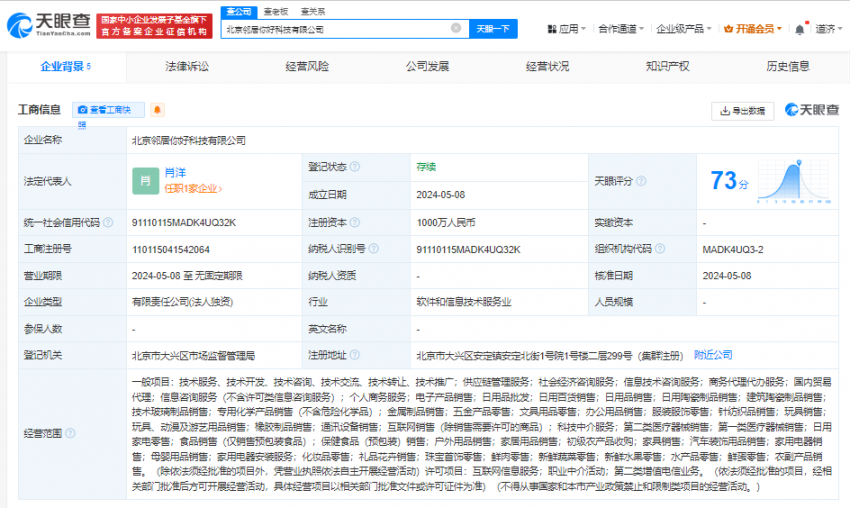Click the green 肖 avatar icon
This screenshot has width=850, height=508.
(145, 181)
